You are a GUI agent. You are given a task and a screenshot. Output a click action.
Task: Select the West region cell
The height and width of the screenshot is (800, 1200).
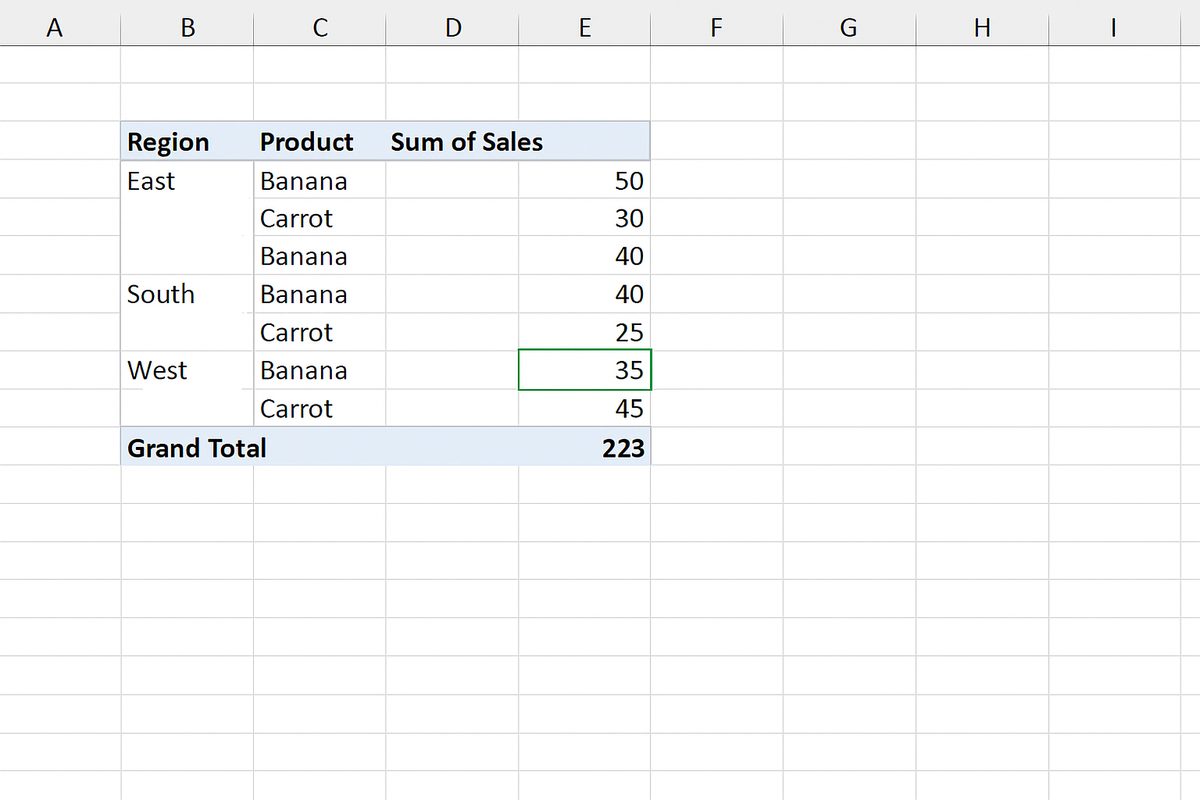click(187, 370)
